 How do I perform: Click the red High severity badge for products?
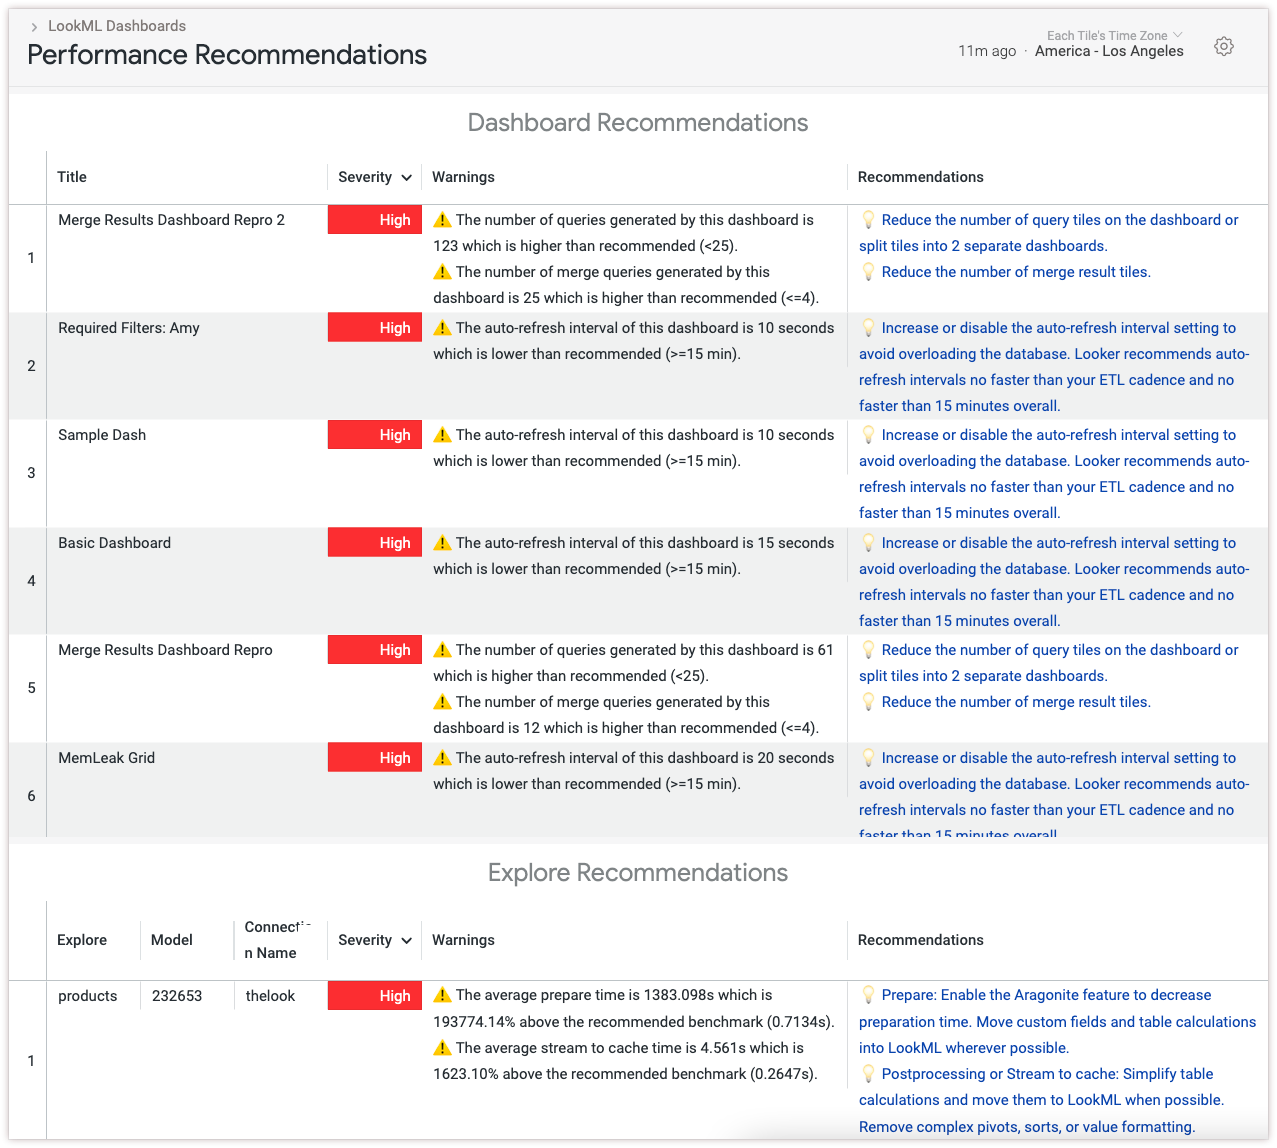[x=375, y=995]
